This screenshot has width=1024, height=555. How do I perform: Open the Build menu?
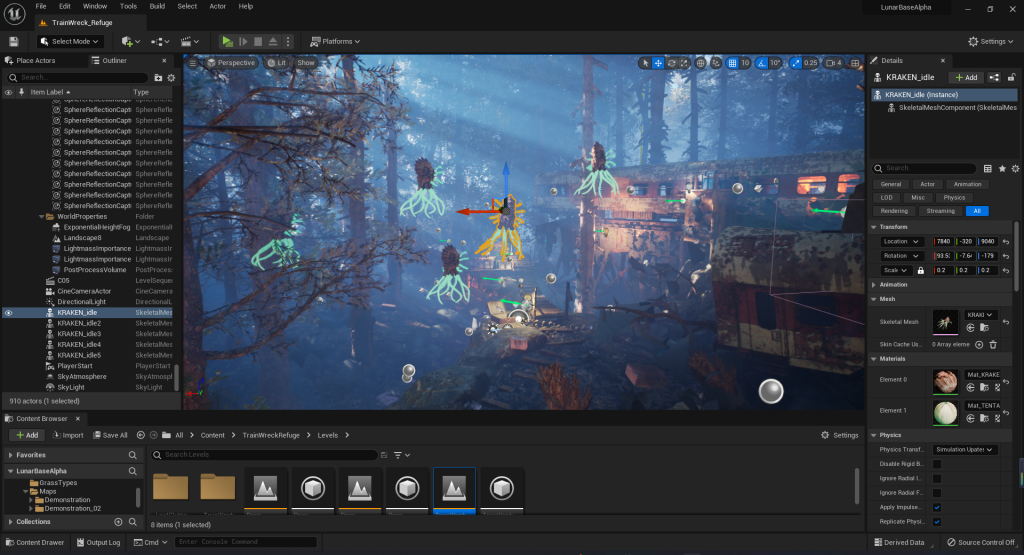click(x=157, y=6)
